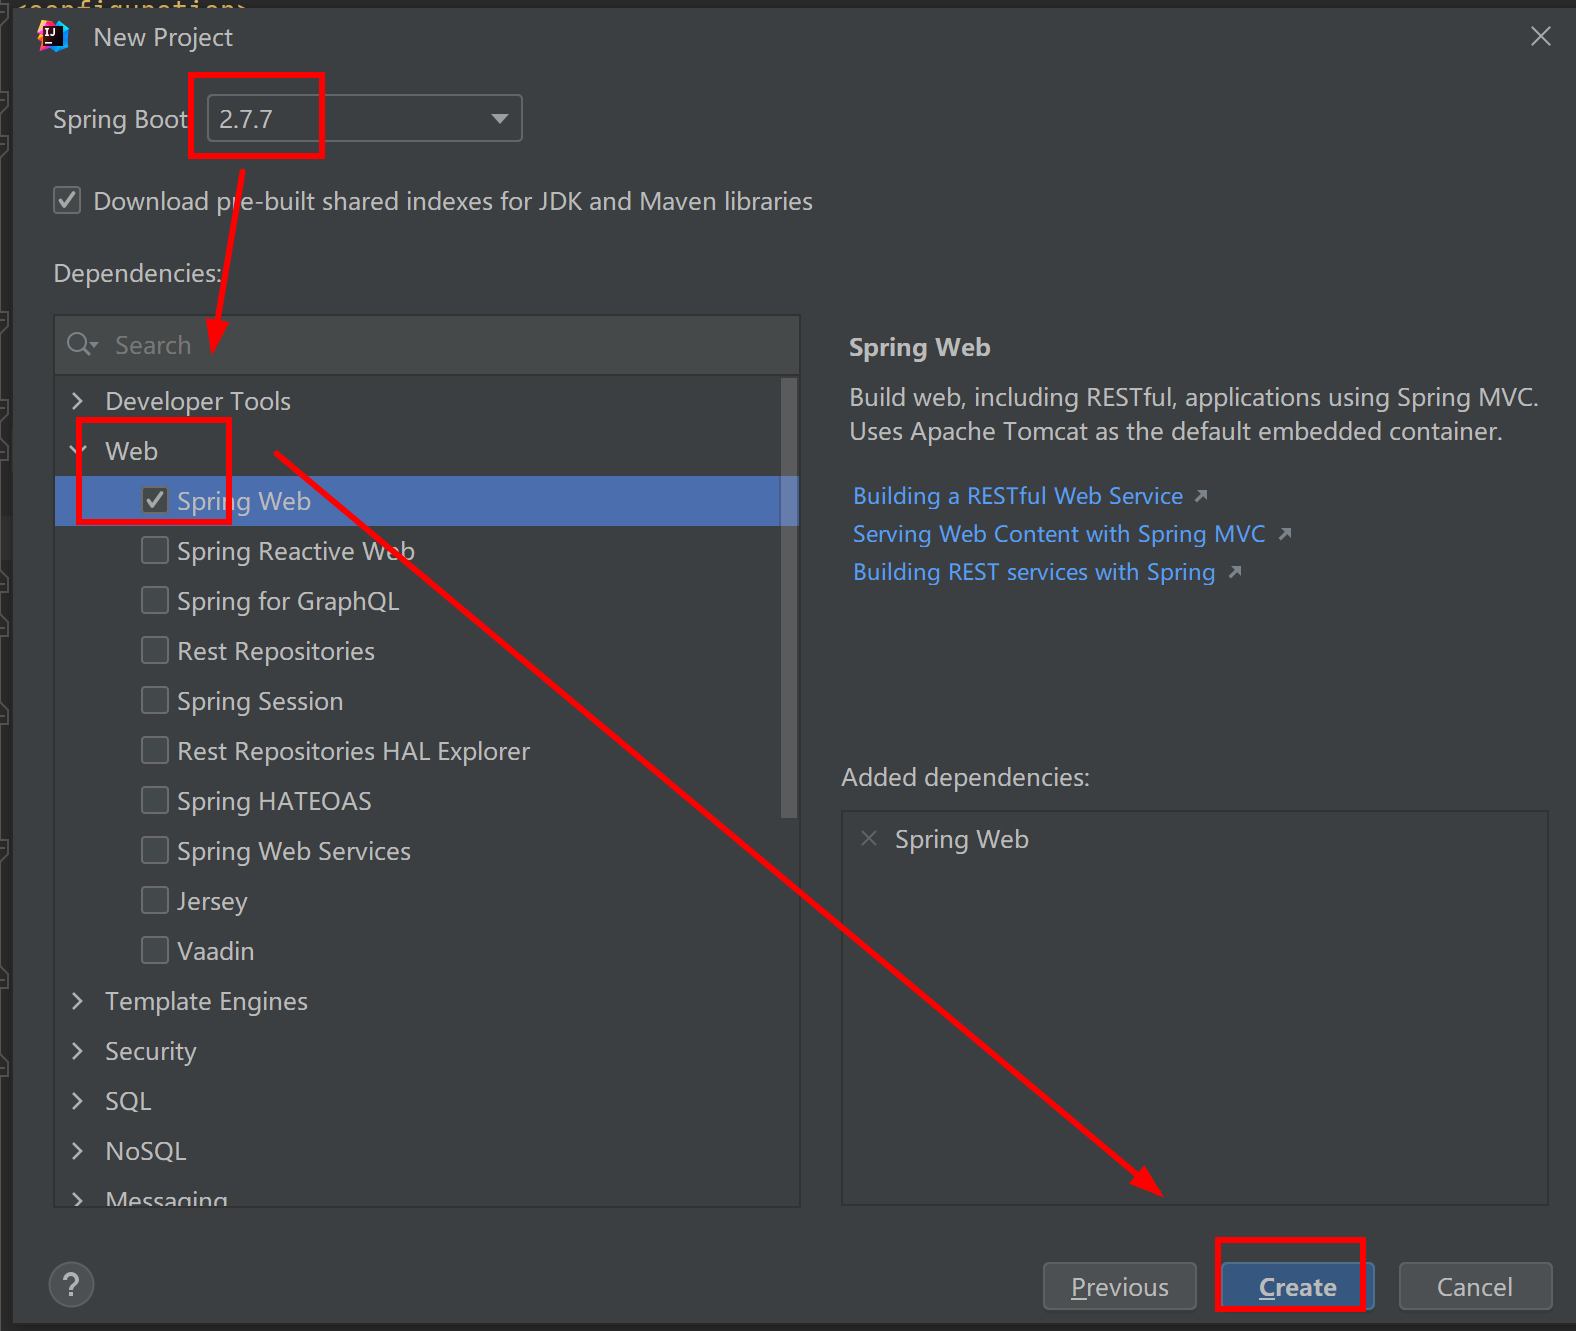Viewport: 1576px width, 1331px height.
Task: Enable the Jersey dependency checkbox
Action: (155, 900)
